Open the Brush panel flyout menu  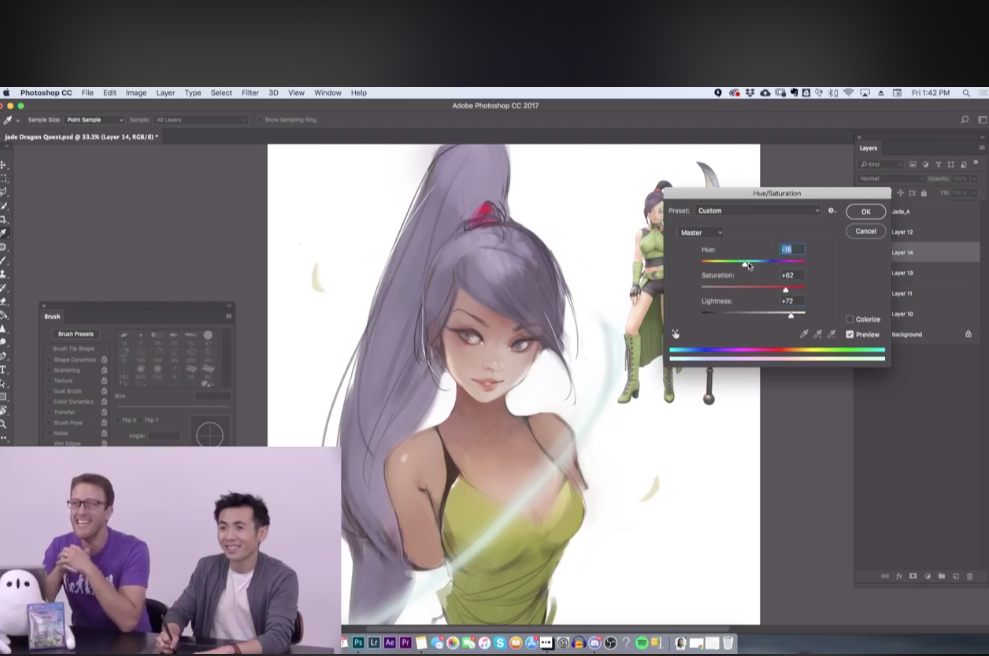[229, 317]
